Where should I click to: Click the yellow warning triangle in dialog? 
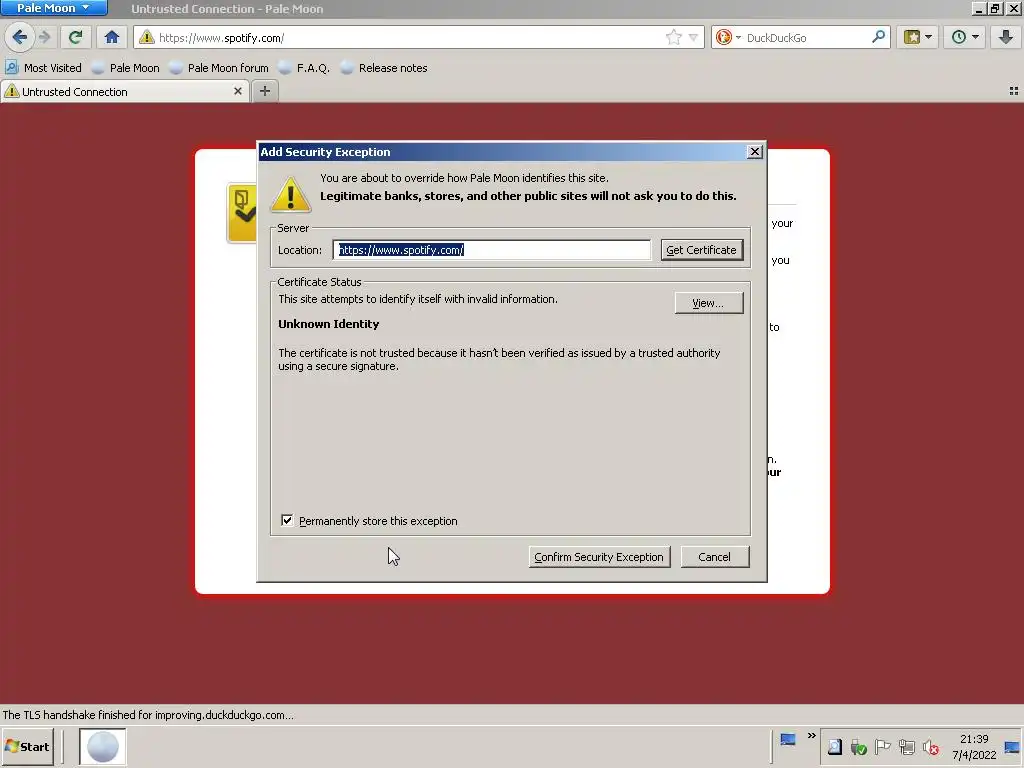[291, 195]
